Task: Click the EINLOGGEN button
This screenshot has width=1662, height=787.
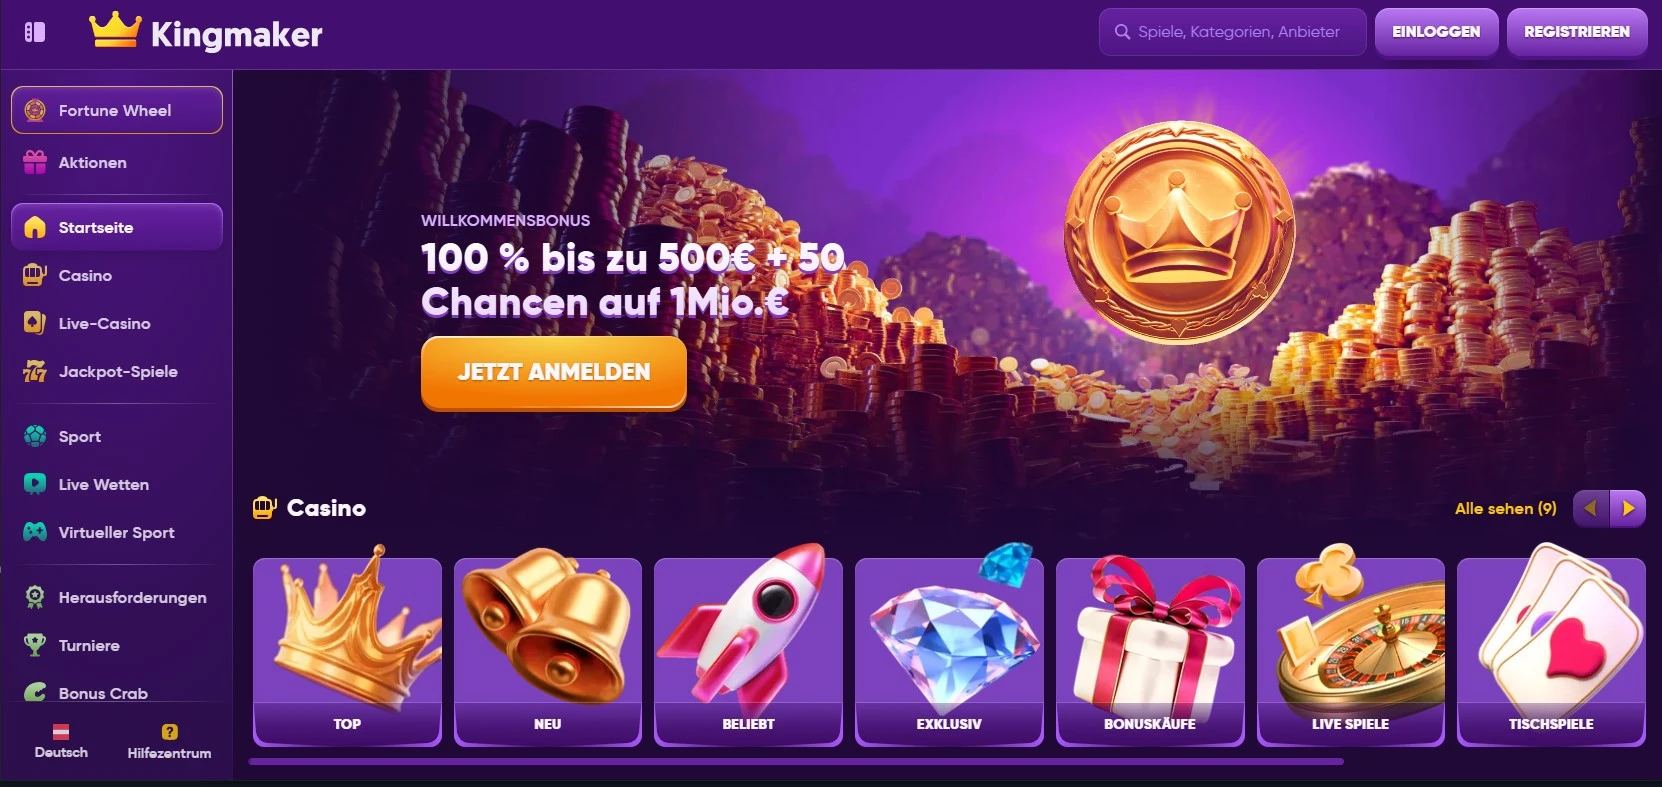Action: 1436,32
